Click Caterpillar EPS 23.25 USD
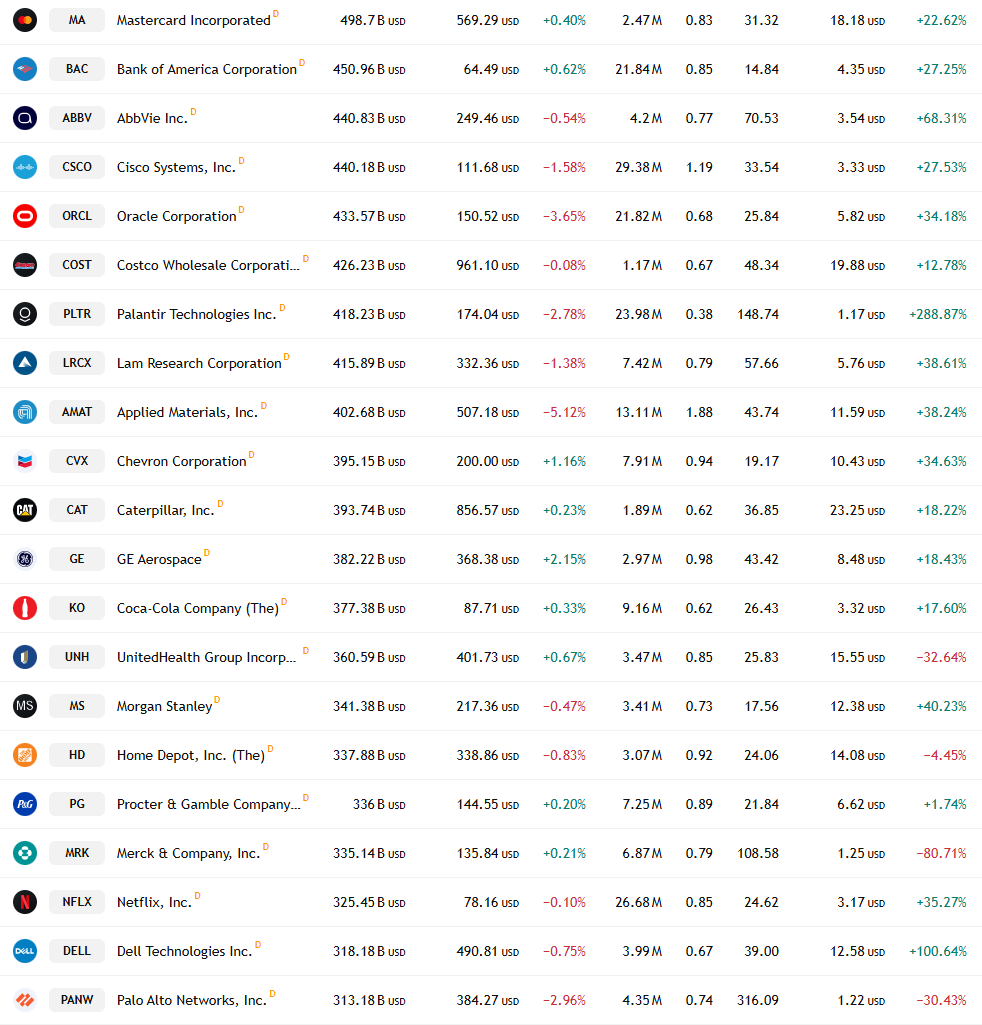982x1025 pixels. point(857,511)
